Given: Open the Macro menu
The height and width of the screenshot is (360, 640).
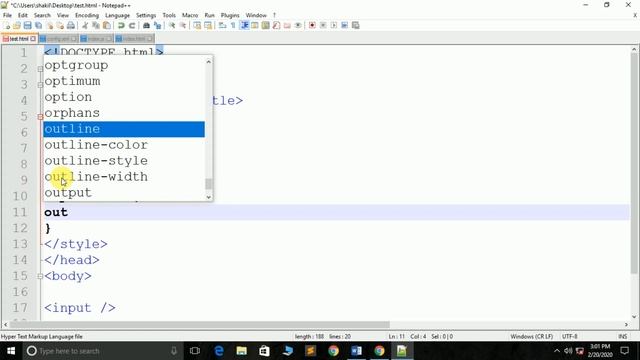Looking at the screenshot, I should click(190, 15).
